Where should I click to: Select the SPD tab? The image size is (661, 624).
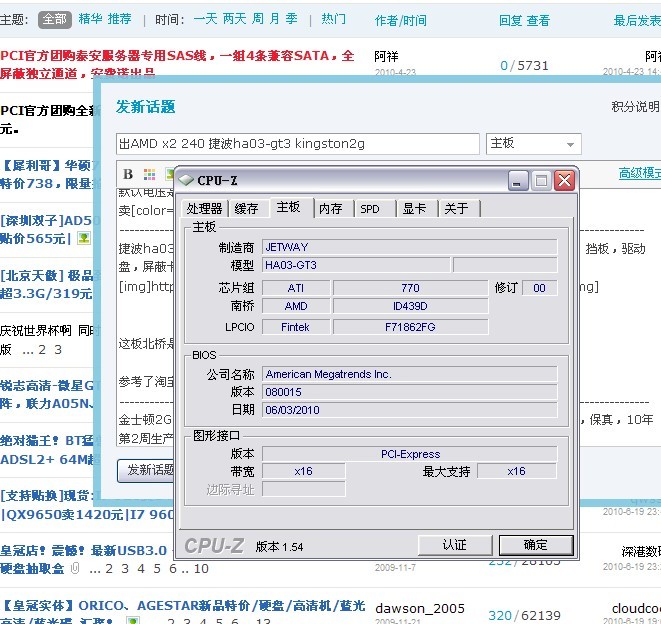pos(370,208)
